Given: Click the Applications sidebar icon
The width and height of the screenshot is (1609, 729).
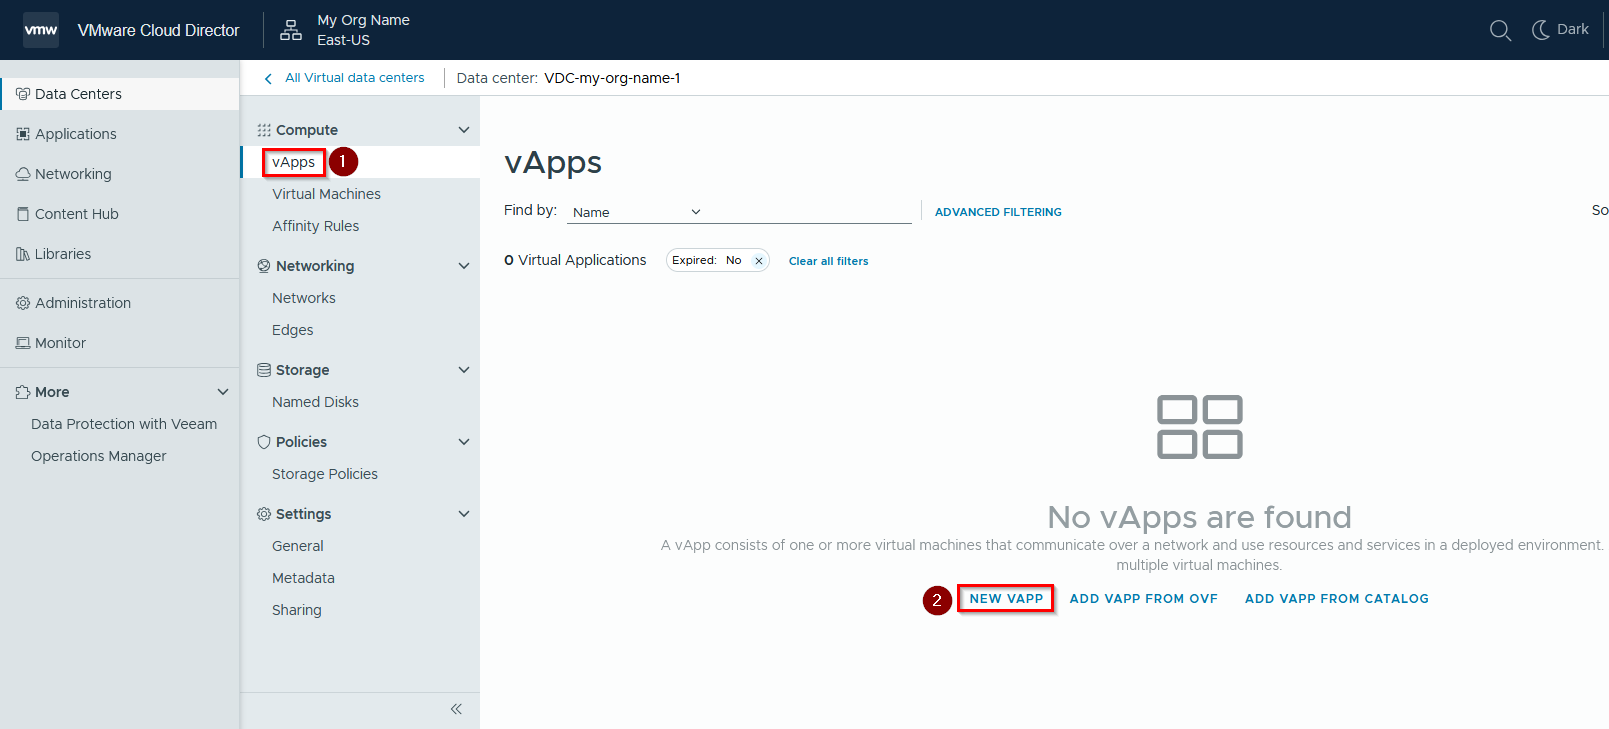Looking at the screenshot, I should click(x=23, y=134).
